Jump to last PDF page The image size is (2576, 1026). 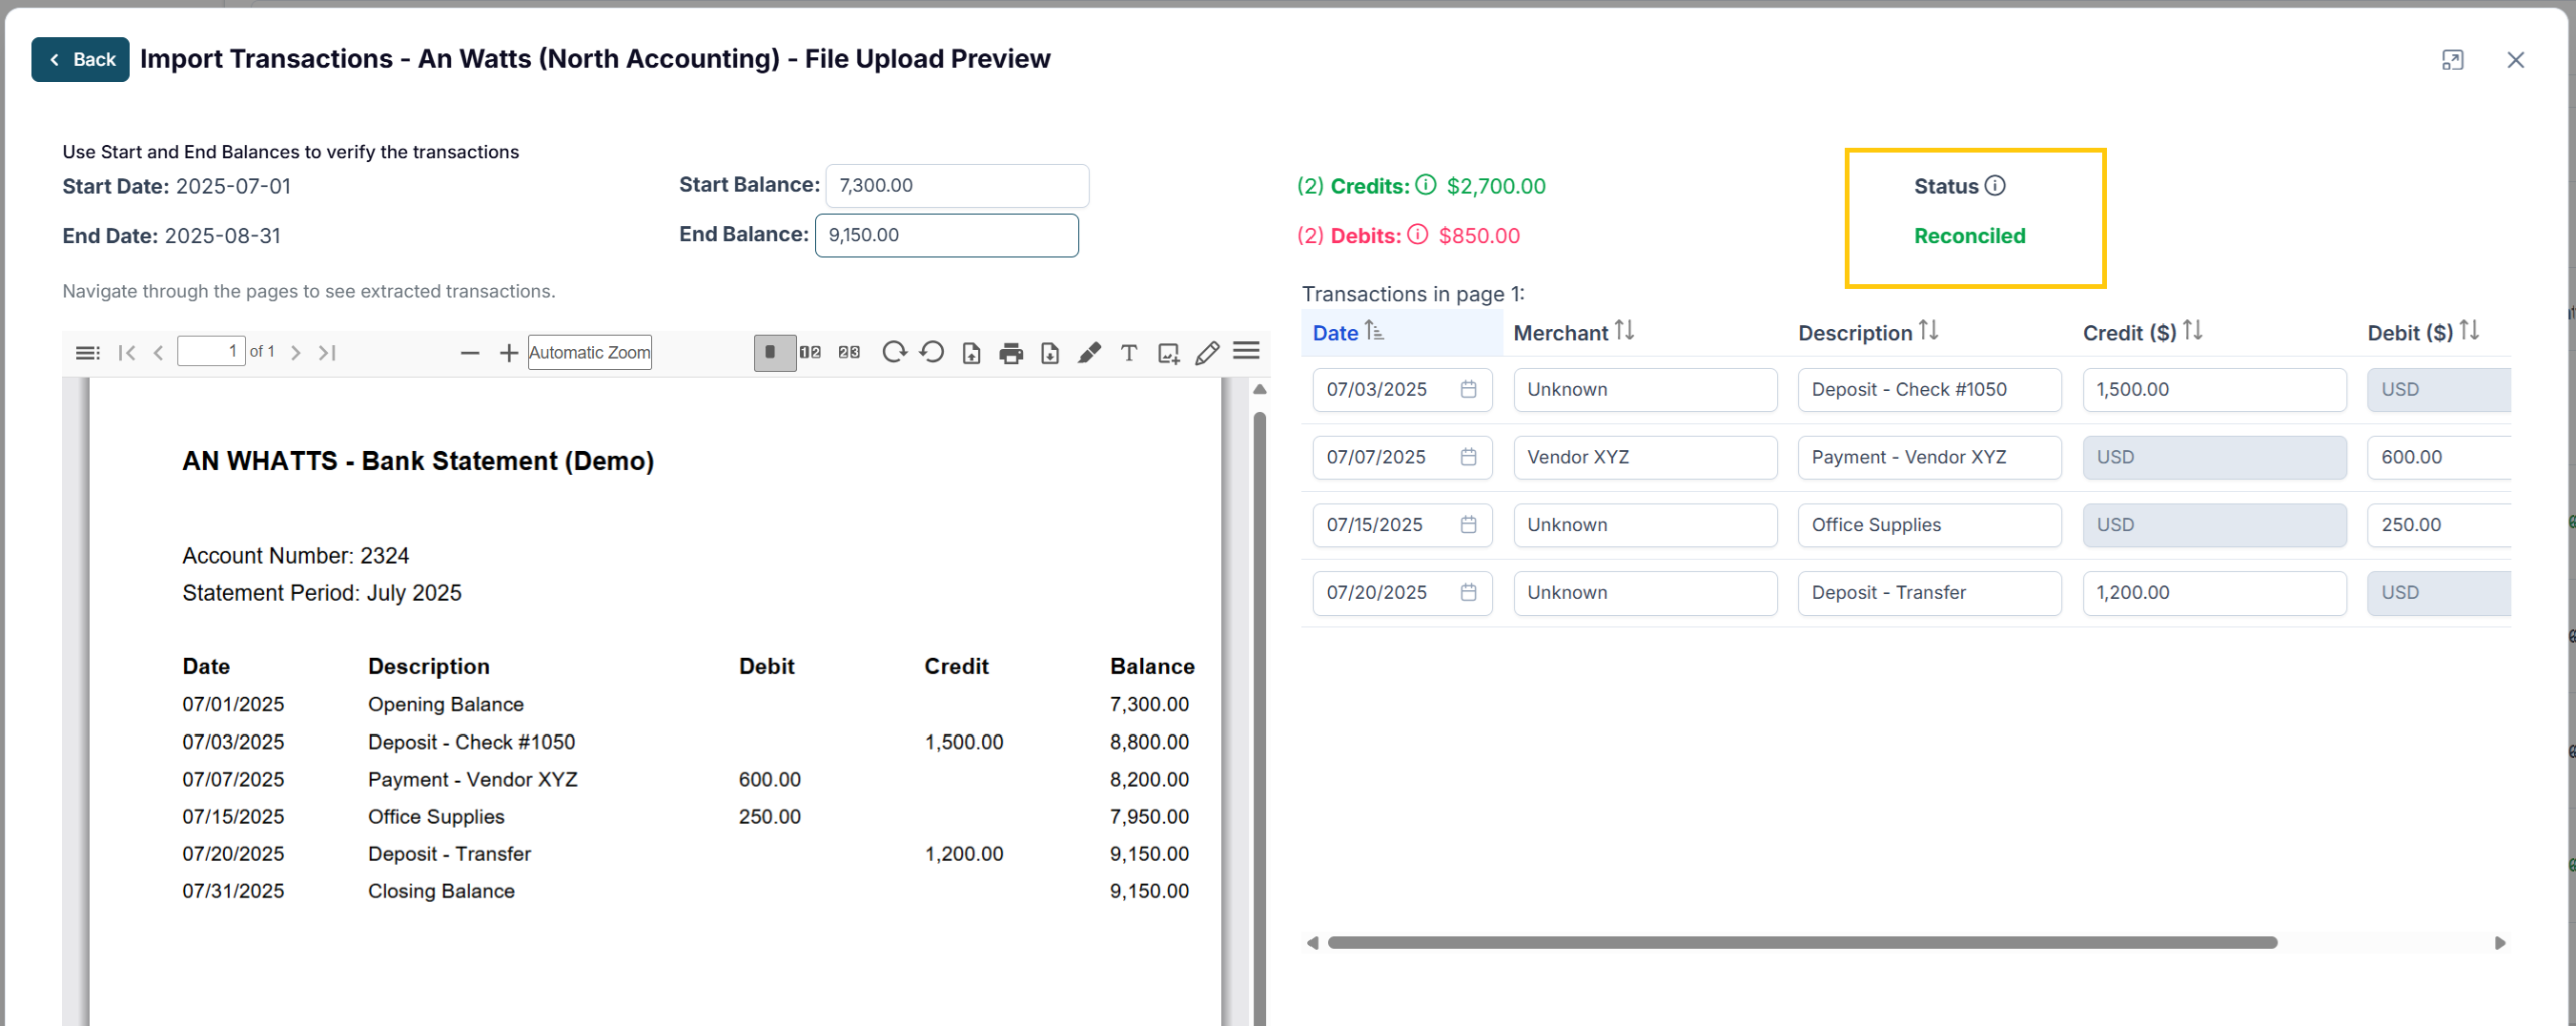point(327,353)
